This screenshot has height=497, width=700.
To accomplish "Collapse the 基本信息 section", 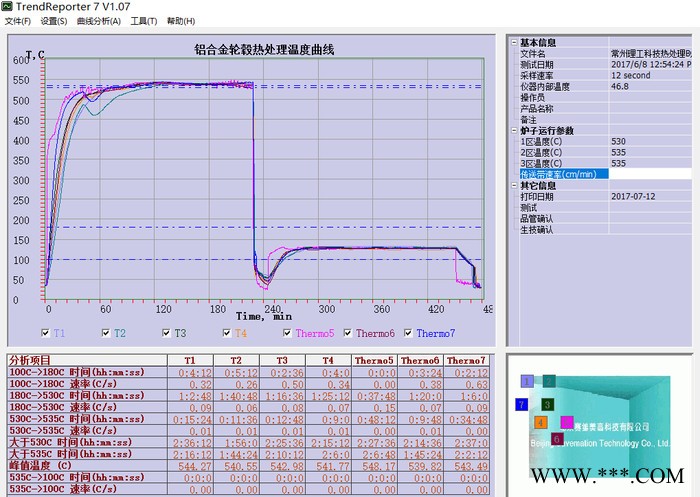I will [514, 42].
